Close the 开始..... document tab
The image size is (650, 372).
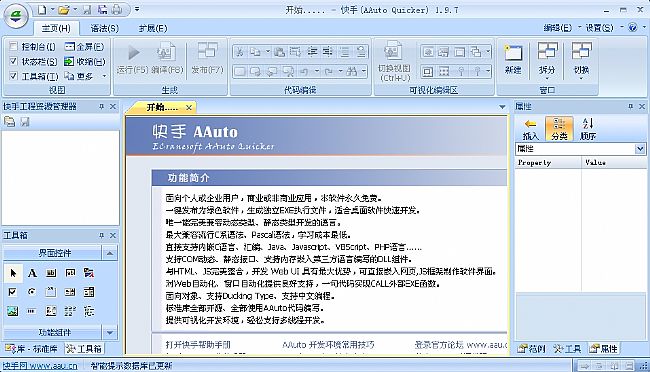pos(189,107)
